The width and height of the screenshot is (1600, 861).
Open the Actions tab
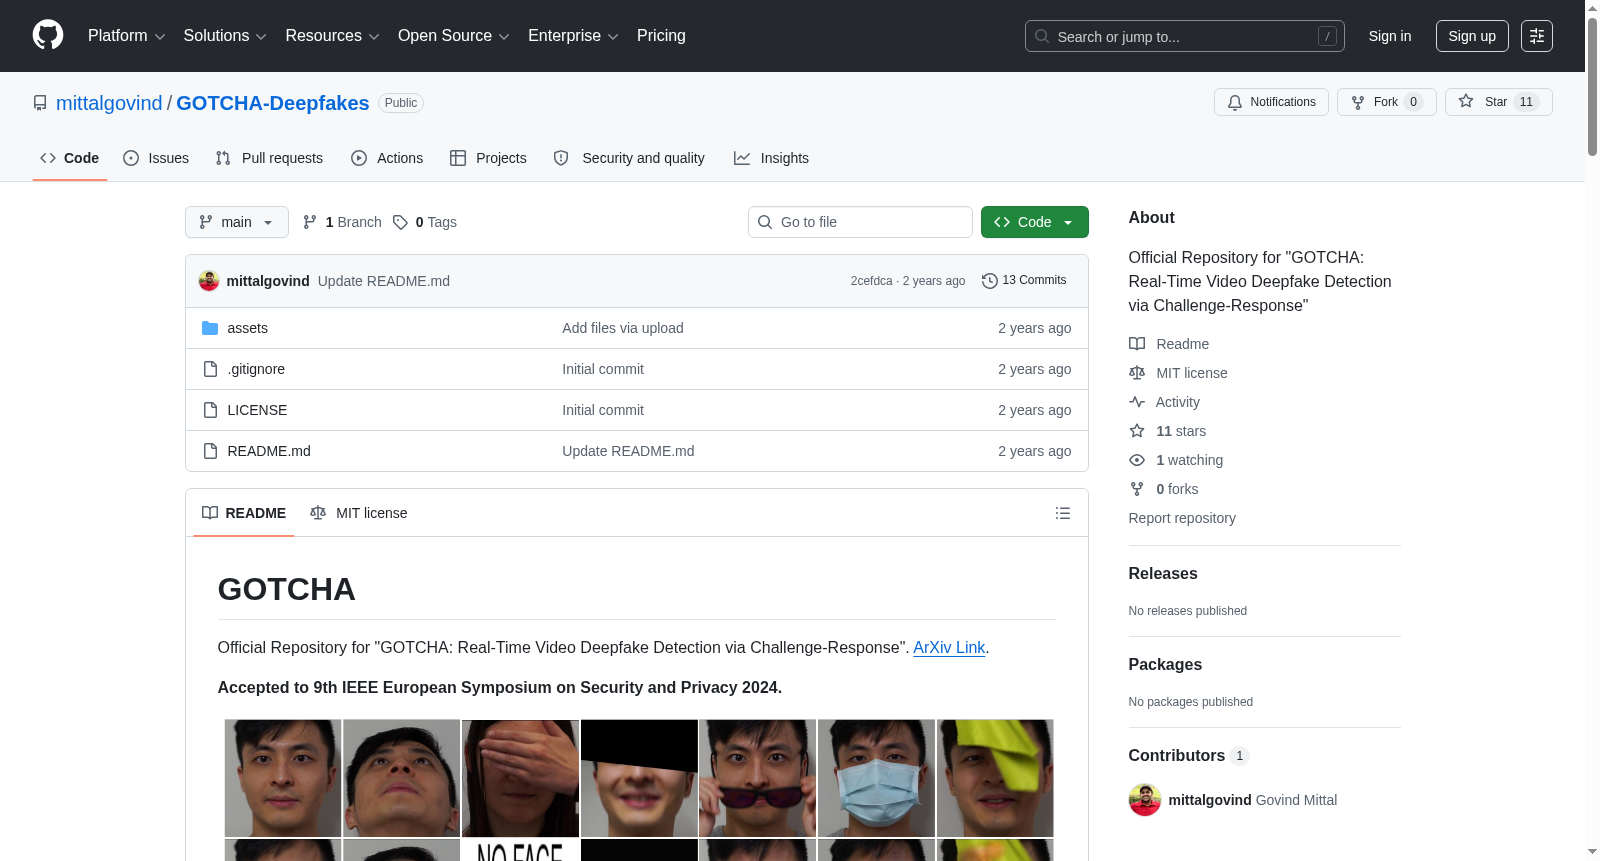(387, 158)
